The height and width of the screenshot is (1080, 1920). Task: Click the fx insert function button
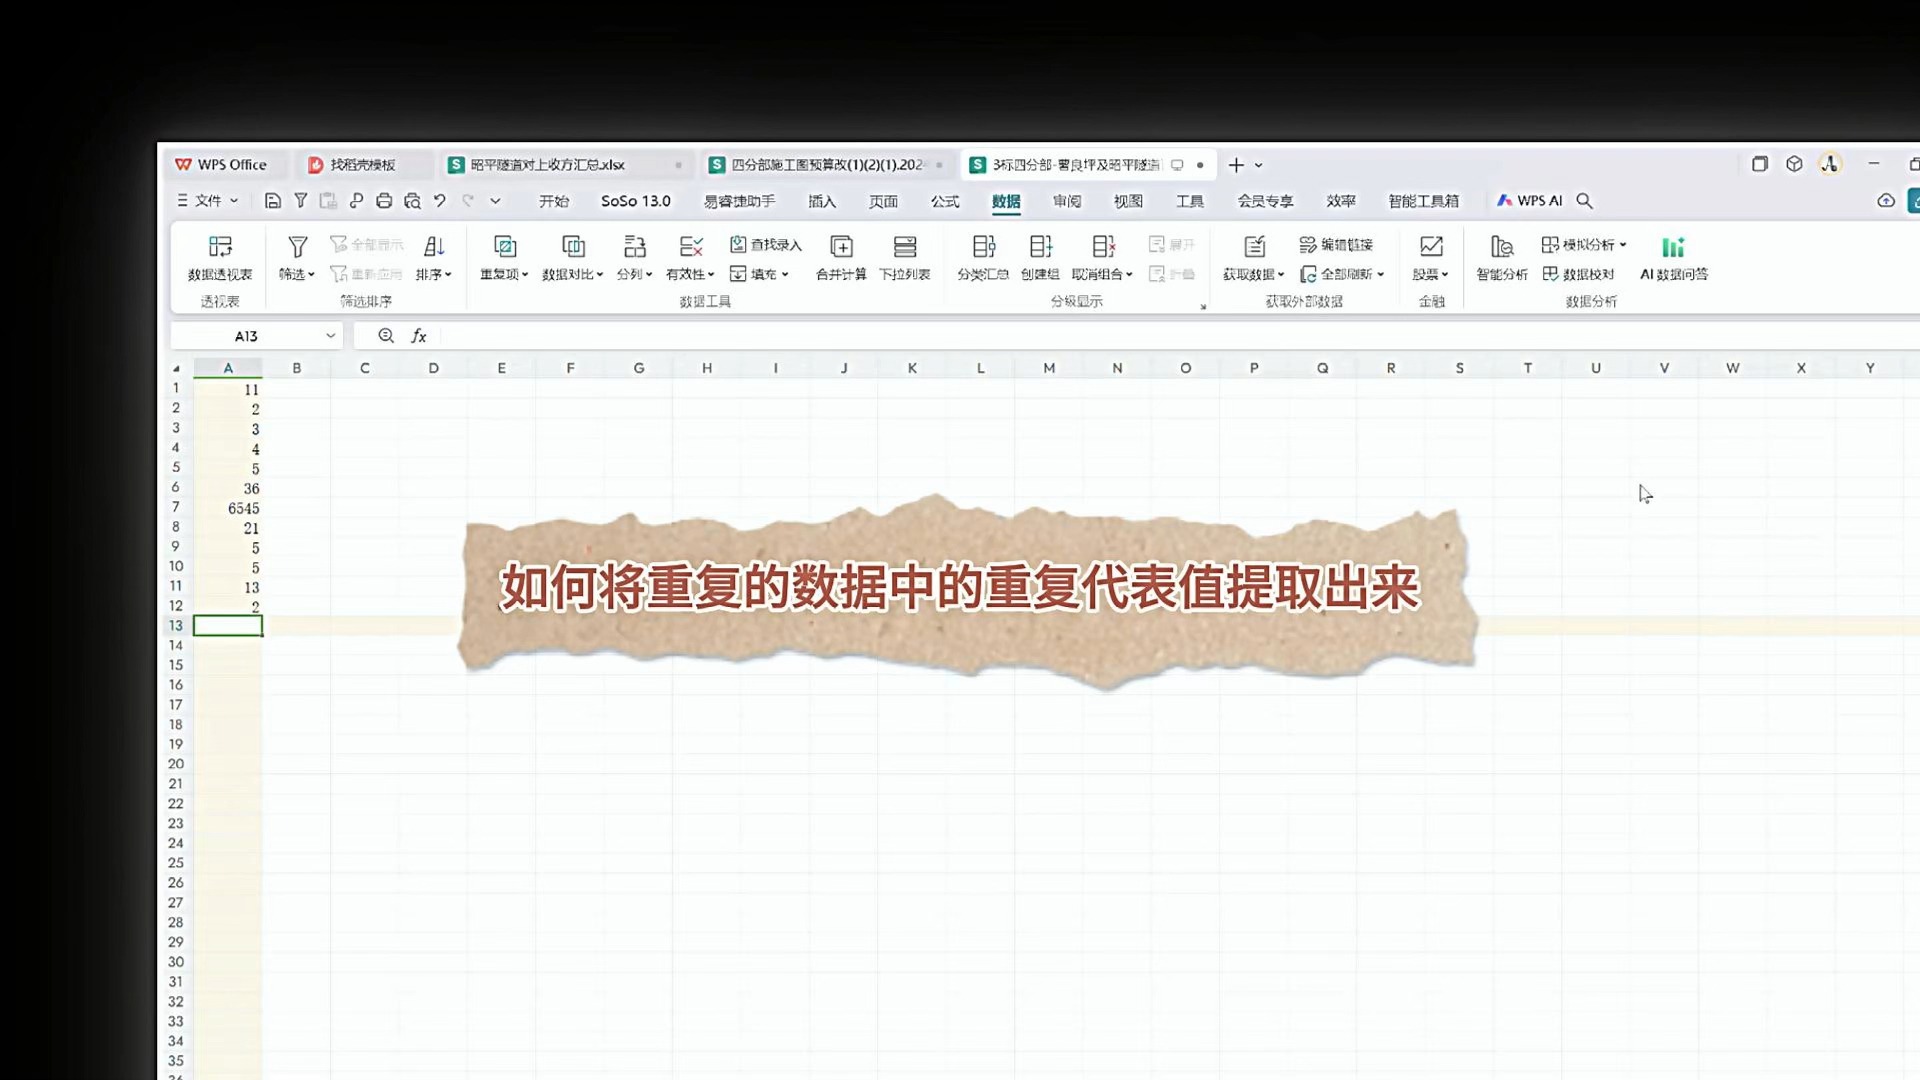coord(418,336)
